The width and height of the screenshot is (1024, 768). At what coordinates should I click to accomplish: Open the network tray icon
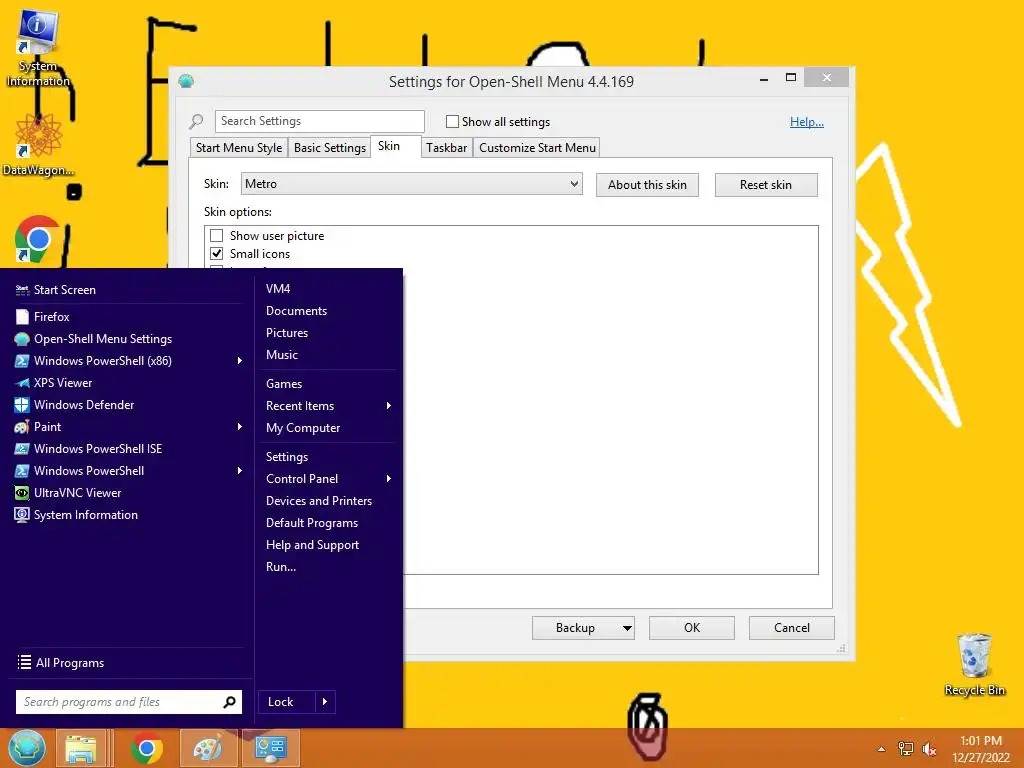(905, 749)
